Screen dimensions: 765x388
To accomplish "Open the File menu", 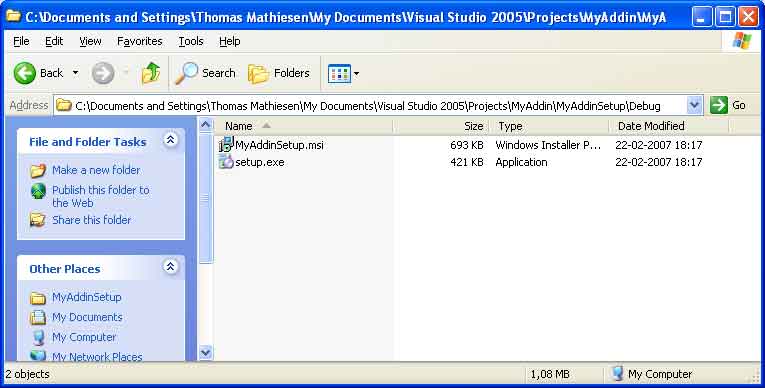I will (x=21, y=41).
